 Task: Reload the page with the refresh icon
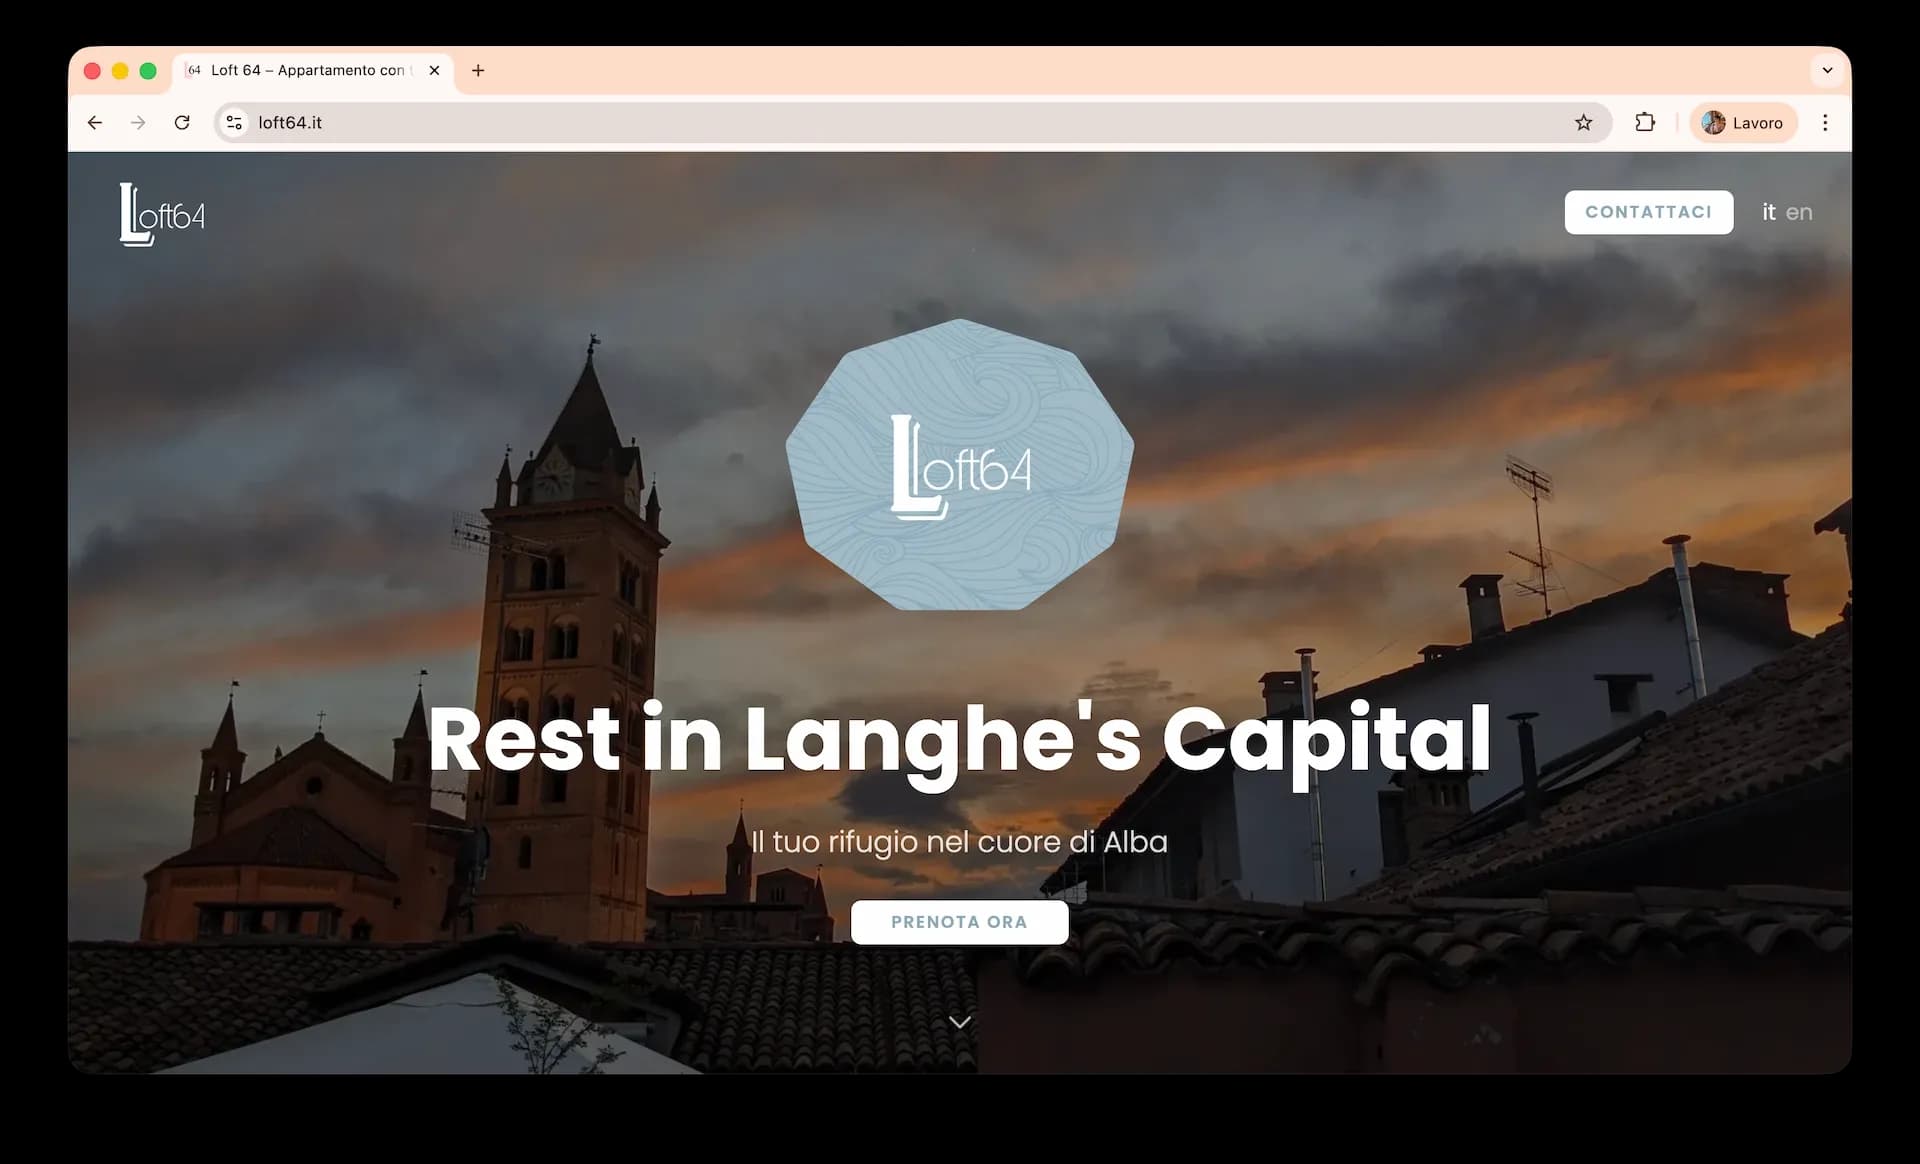182,123
